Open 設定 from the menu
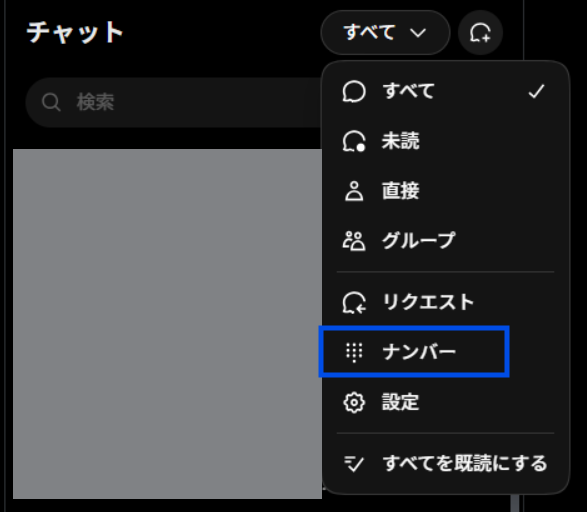 [x=445, y=402]
